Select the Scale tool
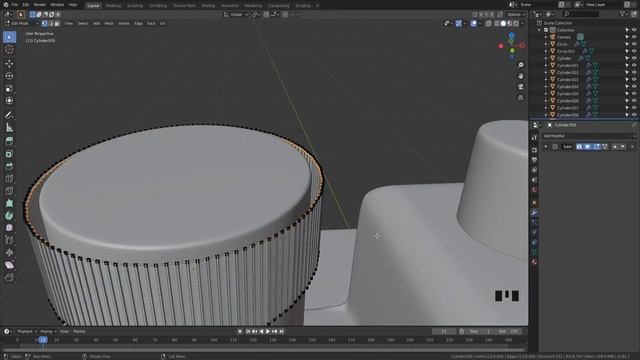 [x=9, y=89]
